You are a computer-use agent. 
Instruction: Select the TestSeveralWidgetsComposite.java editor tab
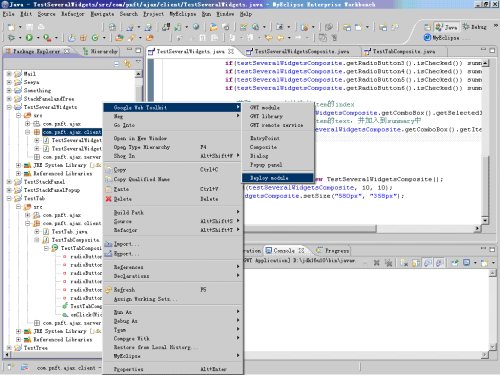(302, 51)
